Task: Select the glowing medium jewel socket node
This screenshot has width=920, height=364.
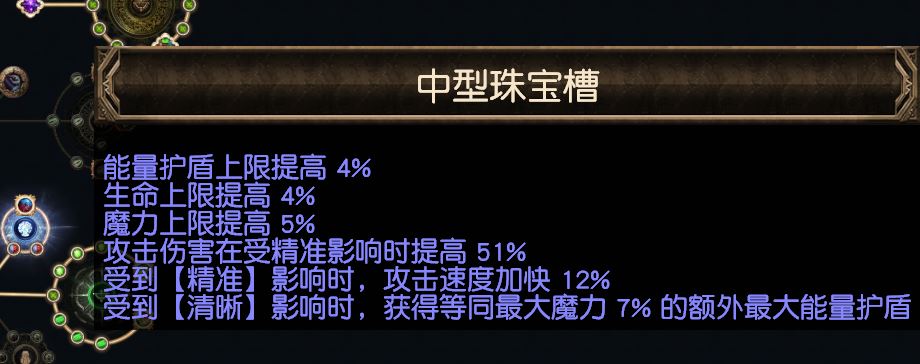Action: pos(25,228)
